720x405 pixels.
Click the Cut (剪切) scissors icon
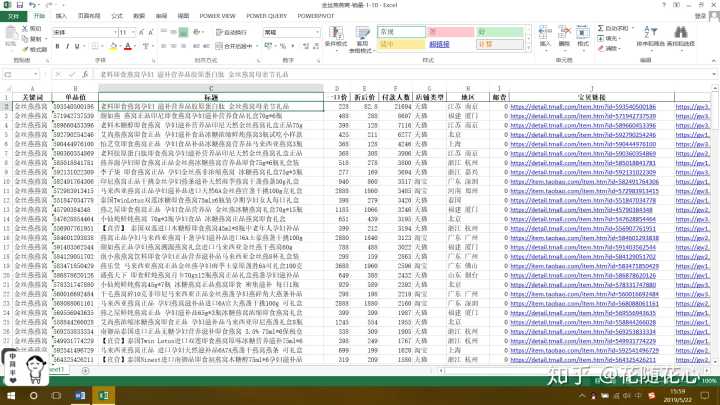coord(36,30)
